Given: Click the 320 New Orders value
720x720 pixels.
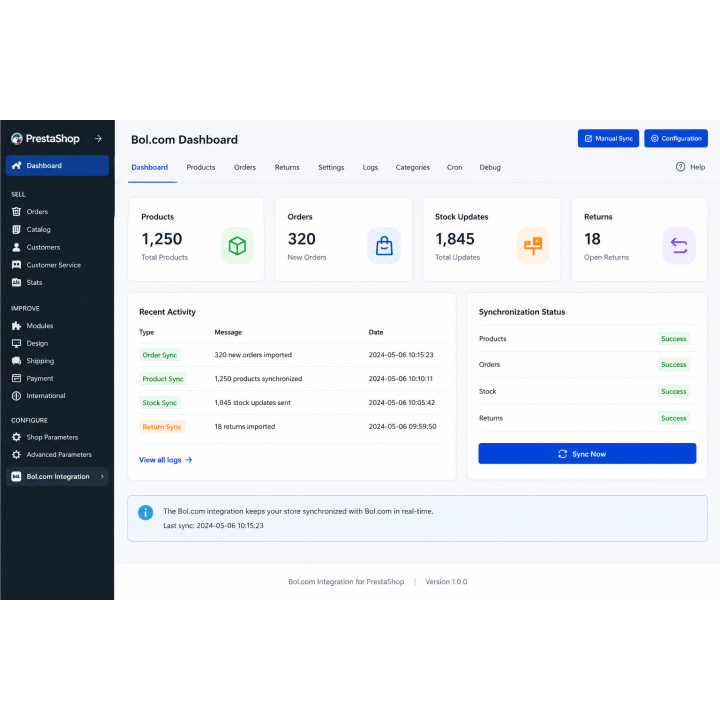Looking at the screenshot, I should coord(301,239).
